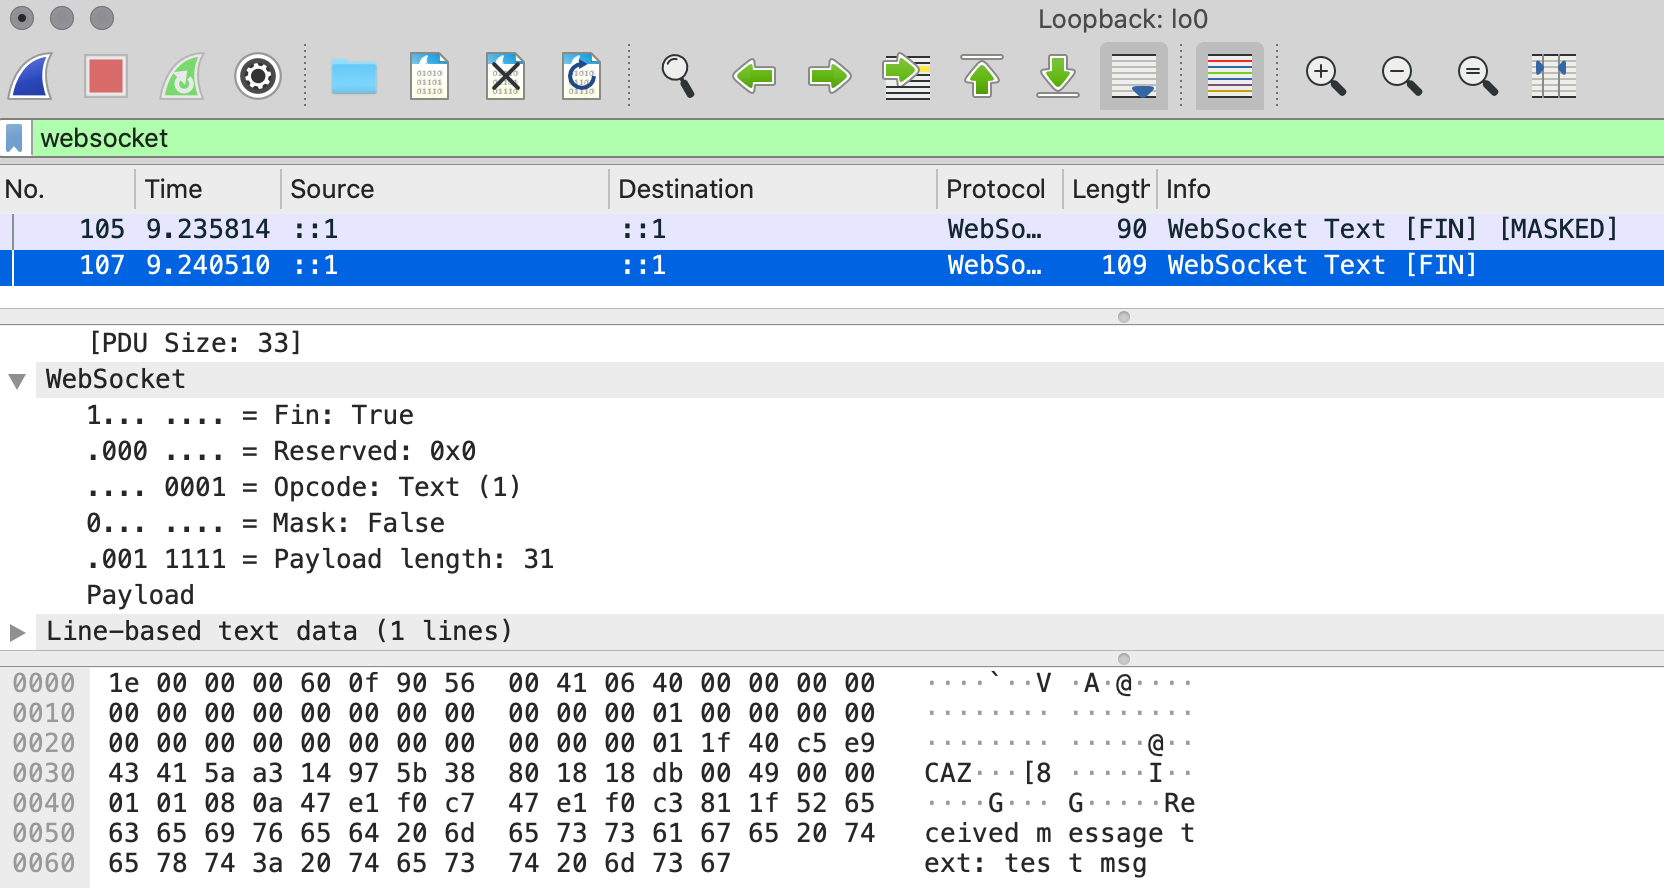Sort by Length column header
The width and height of the screenshot is (1664, 888).
tap(1110, 189)
